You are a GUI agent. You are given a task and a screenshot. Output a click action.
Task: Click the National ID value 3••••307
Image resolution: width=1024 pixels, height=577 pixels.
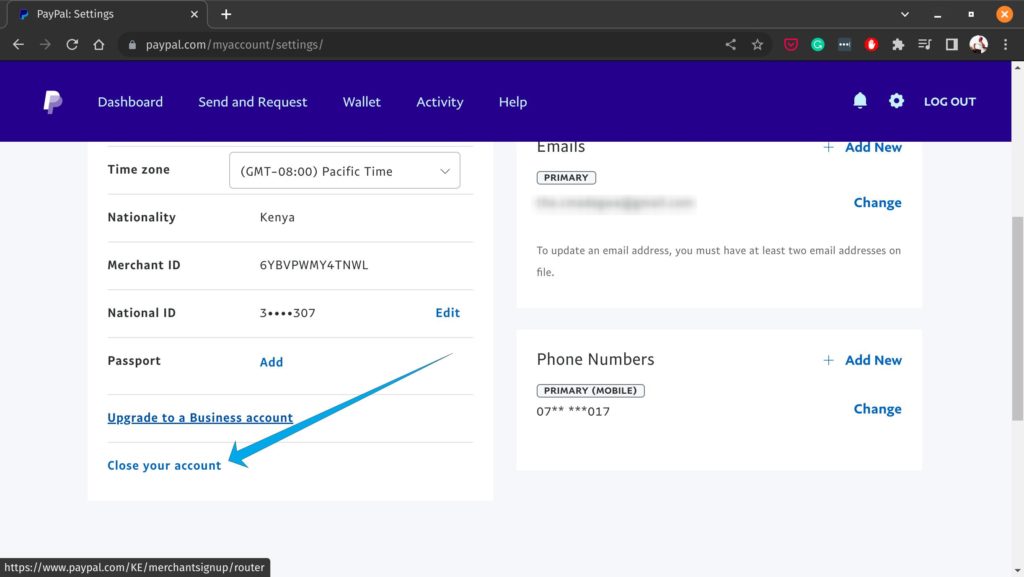287,313
